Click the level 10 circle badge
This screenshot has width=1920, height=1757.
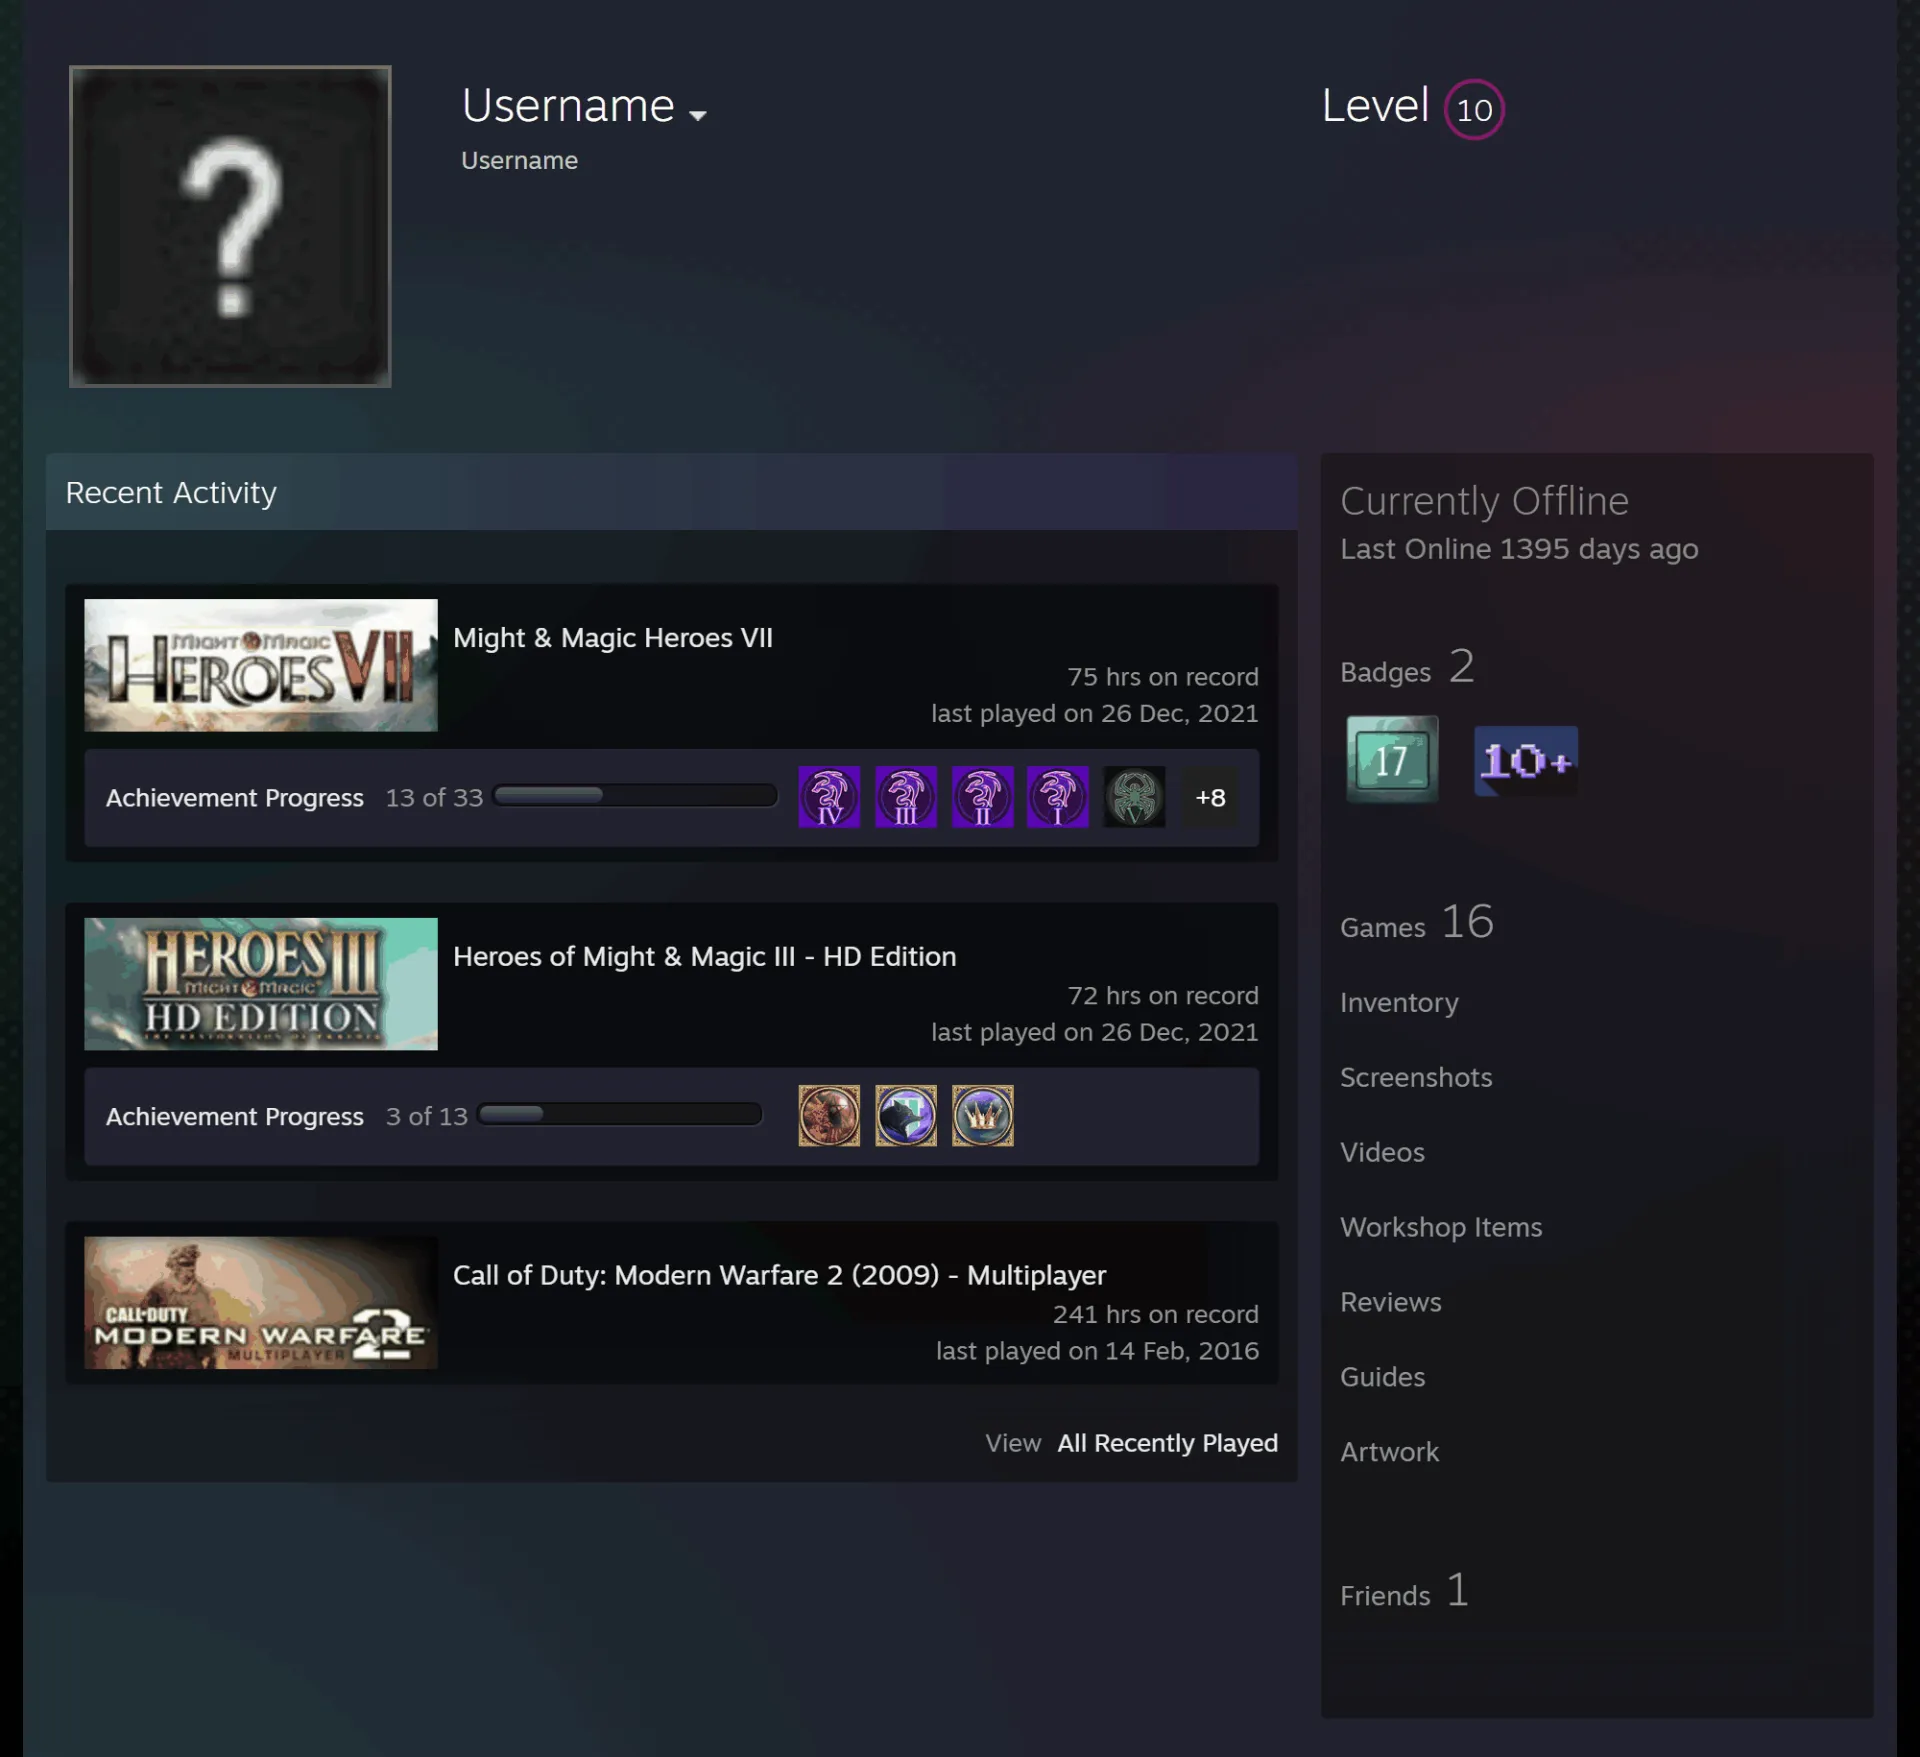click(1474, 109)
